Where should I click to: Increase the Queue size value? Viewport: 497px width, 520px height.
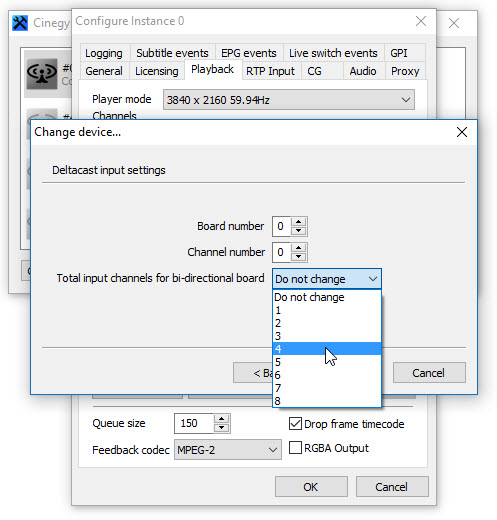222,419
